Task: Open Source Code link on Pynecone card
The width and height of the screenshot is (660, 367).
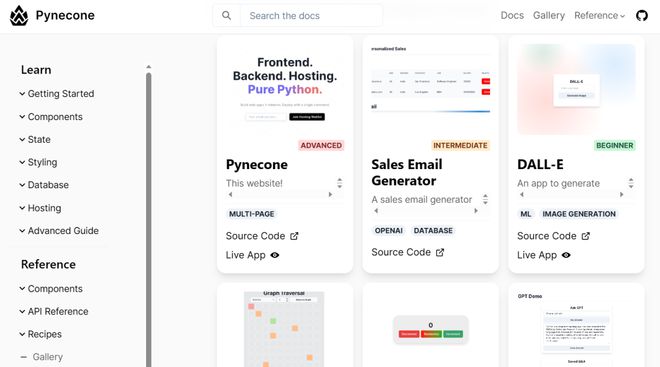Action: click(x=262, y=236)
